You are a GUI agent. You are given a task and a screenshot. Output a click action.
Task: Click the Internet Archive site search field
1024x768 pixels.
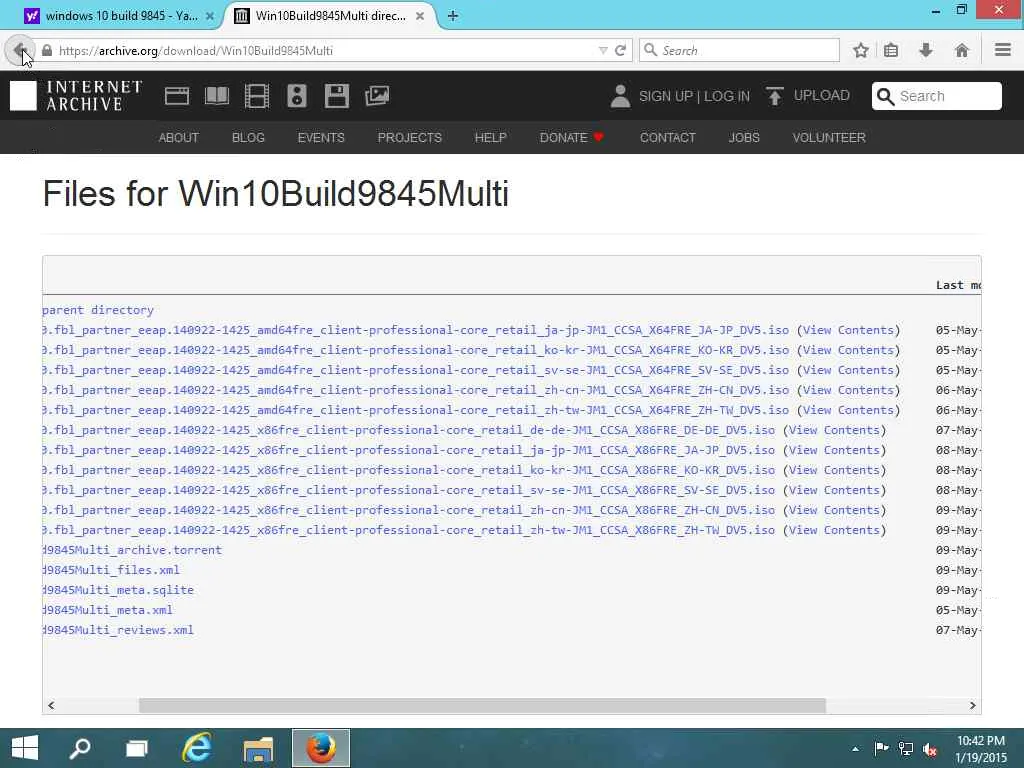pos(936,96)
